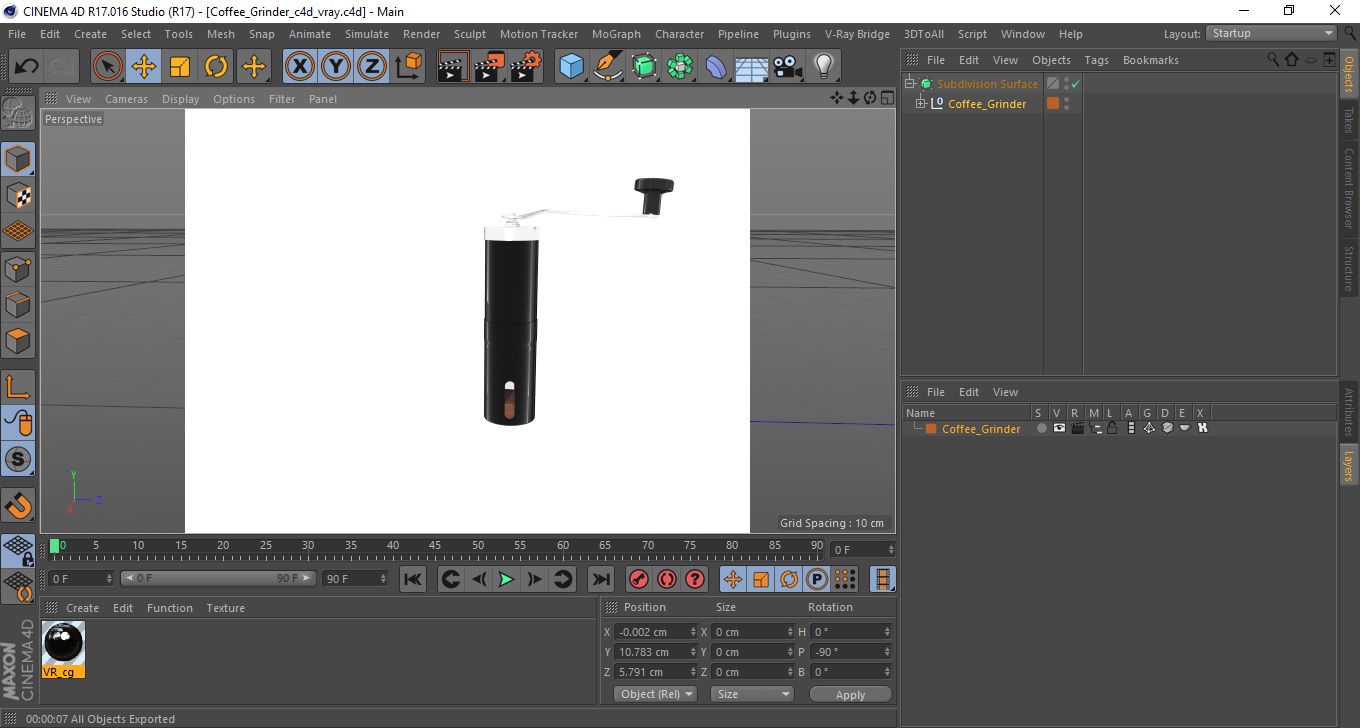Image resolution: width=1360 pixels, height=728 pixels.
Task: Open the Render menu
Action: pos(421,34)
